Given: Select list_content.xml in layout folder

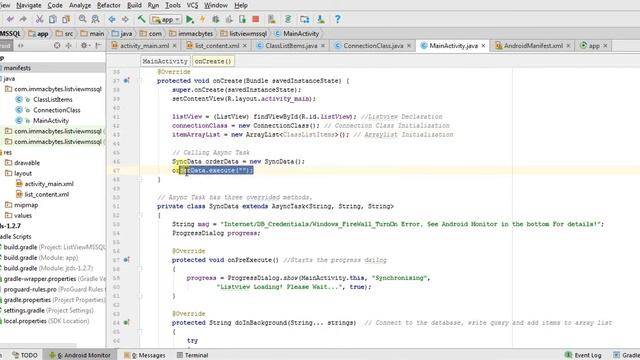Looking at the screenshot, I should tap(47, 194).
